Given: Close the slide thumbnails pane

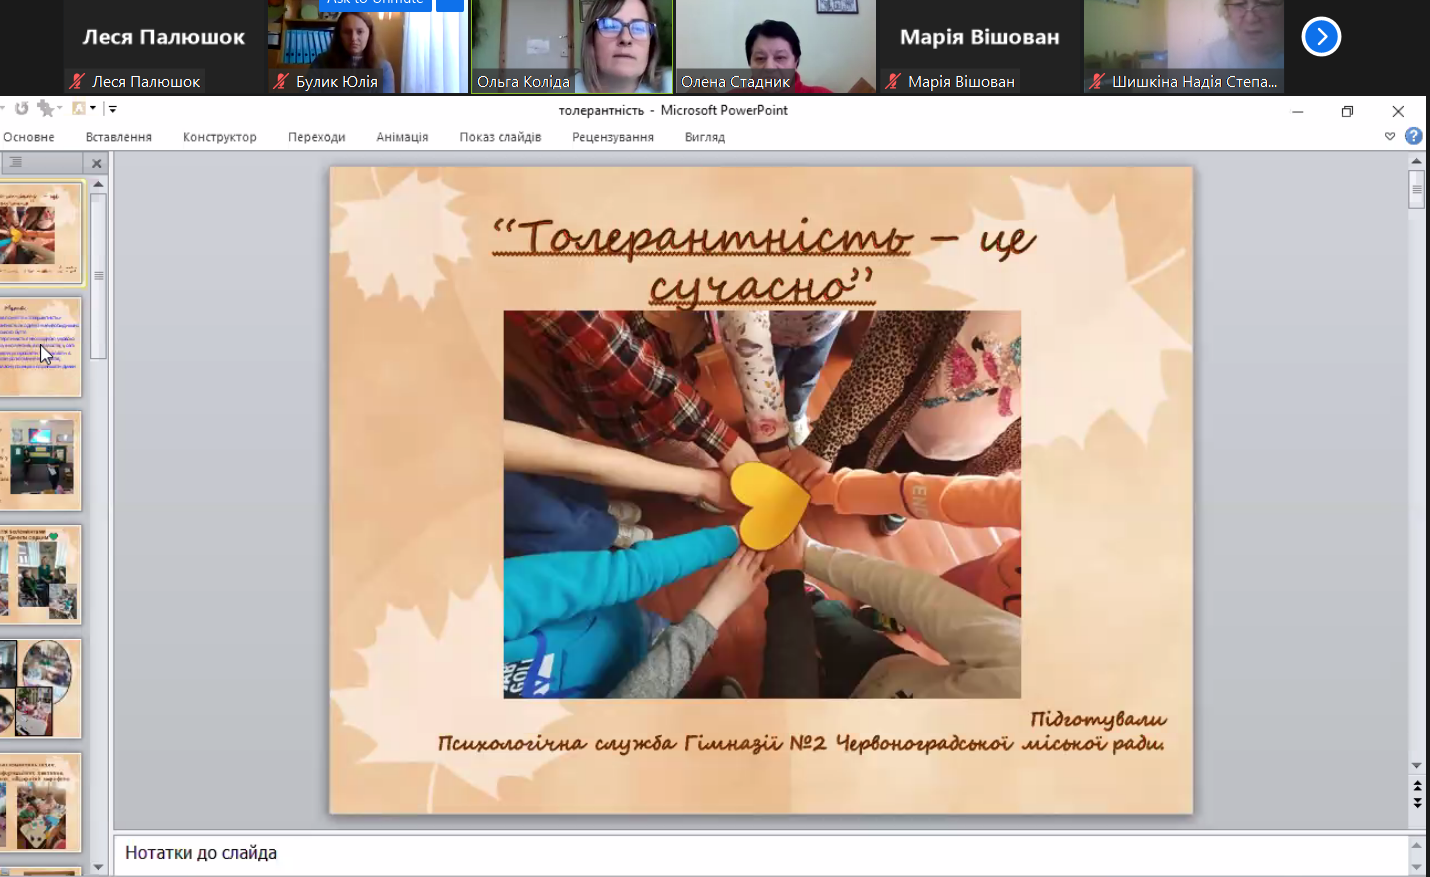Looking at the screenshot, I should click(97, 163).
